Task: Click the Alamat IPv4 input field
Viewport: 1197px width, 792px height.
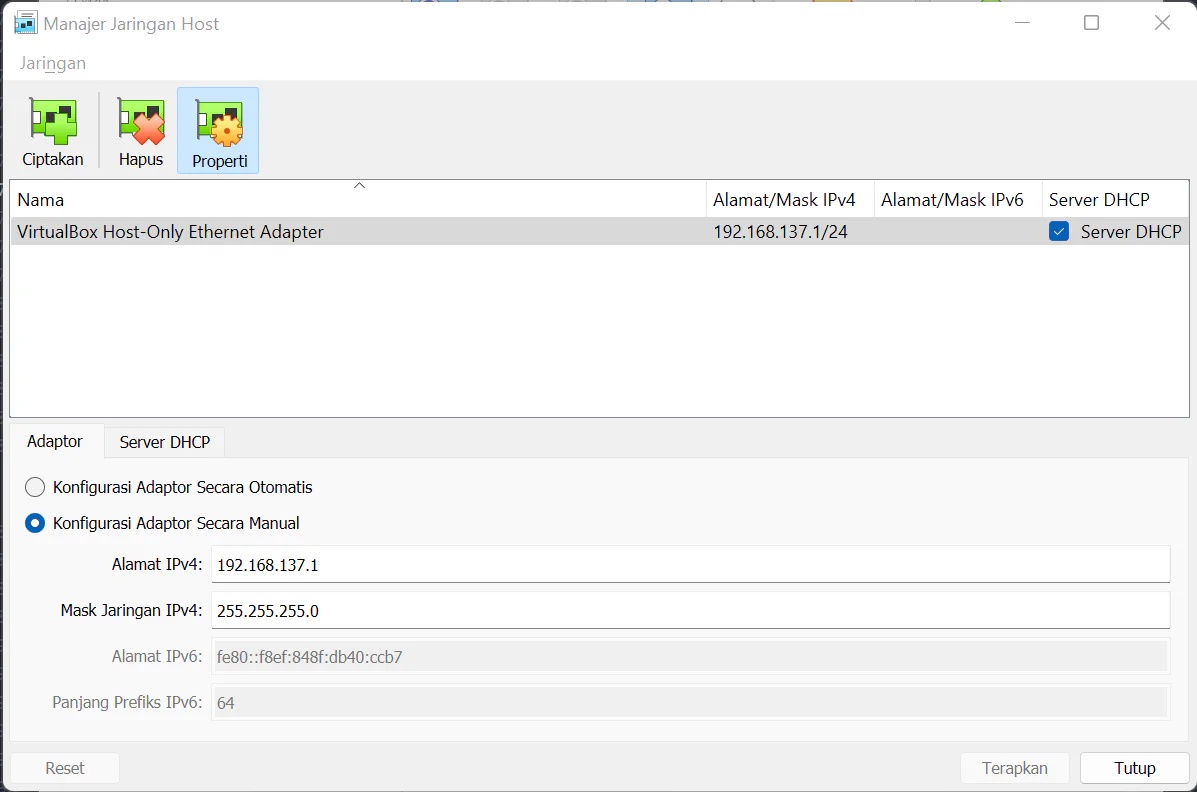Action: tap(690, 564)
